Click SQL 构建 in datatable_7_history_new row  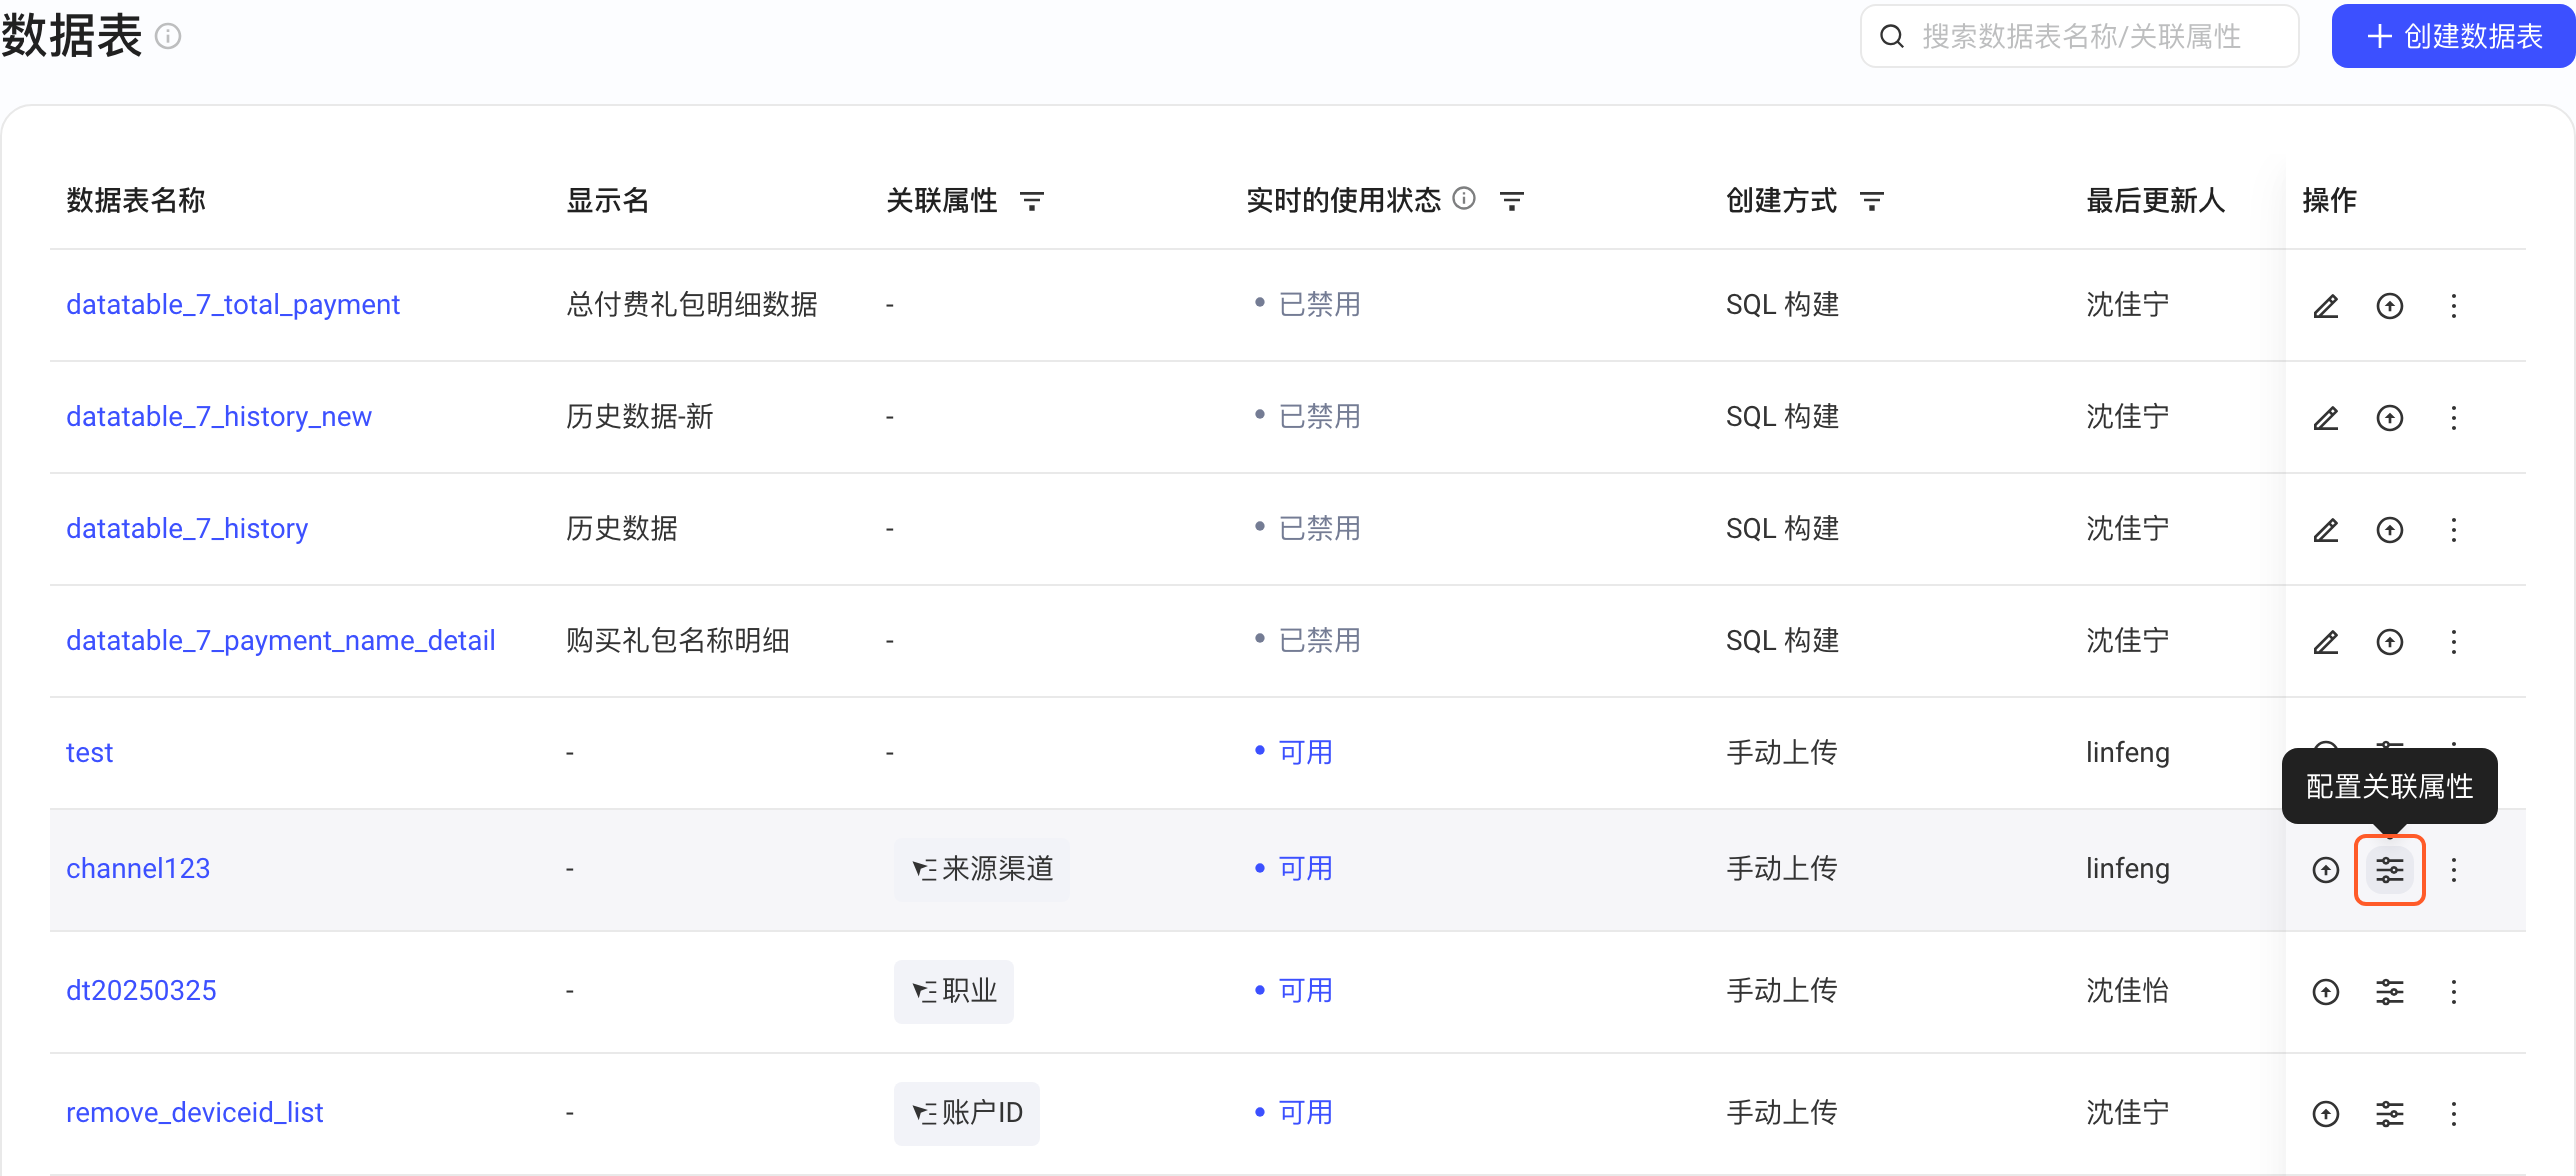(x=1783, y=416)
